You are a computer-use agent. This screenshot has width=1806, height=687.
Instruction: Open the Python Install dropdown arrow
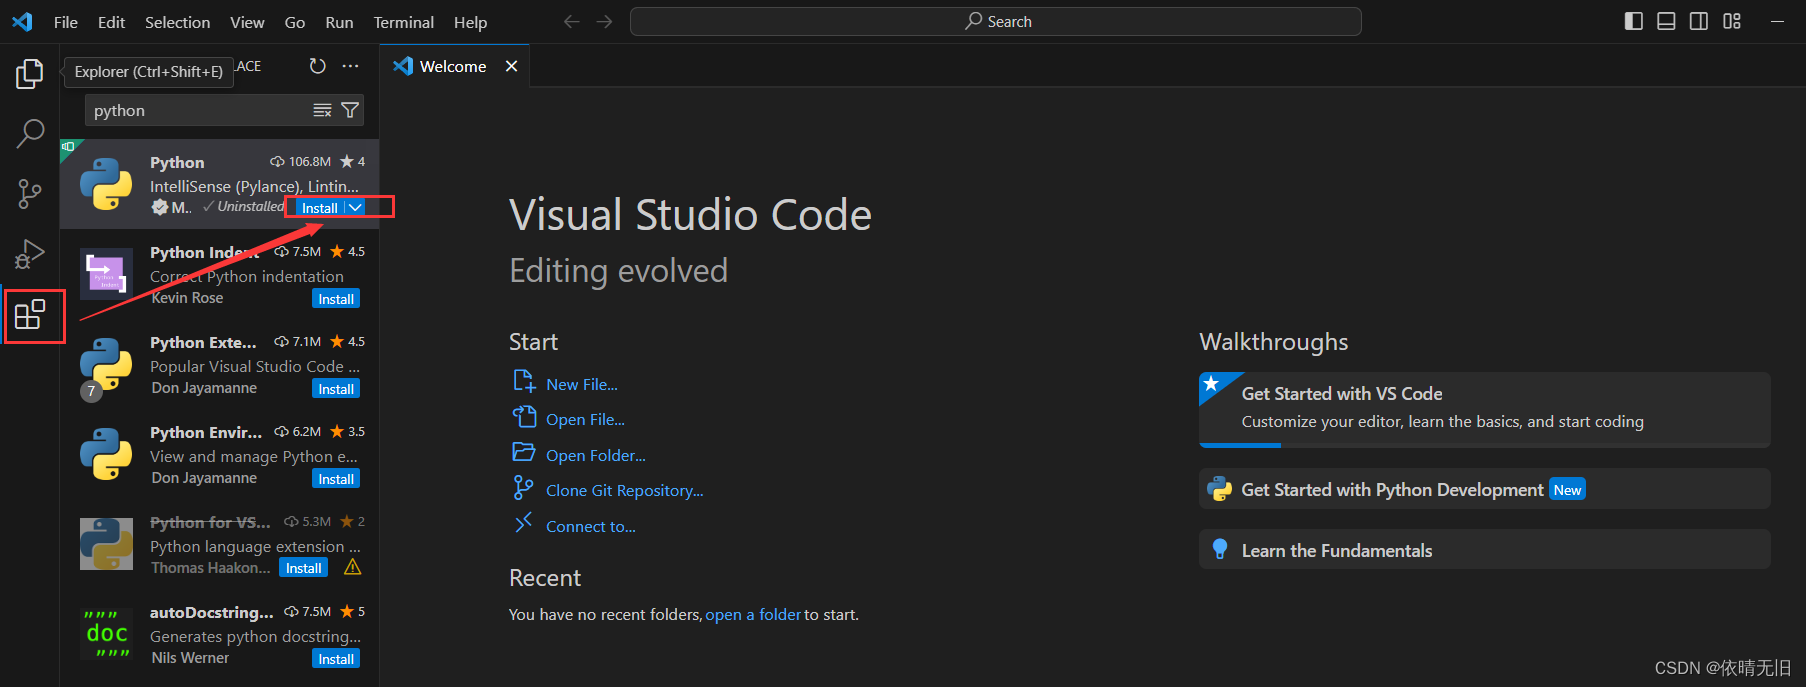point(355,208)
